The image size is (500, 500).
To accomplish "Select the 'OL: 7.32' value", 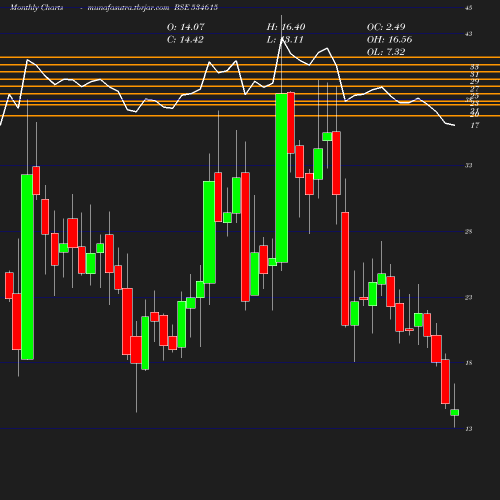I will (x=386, y=52).
